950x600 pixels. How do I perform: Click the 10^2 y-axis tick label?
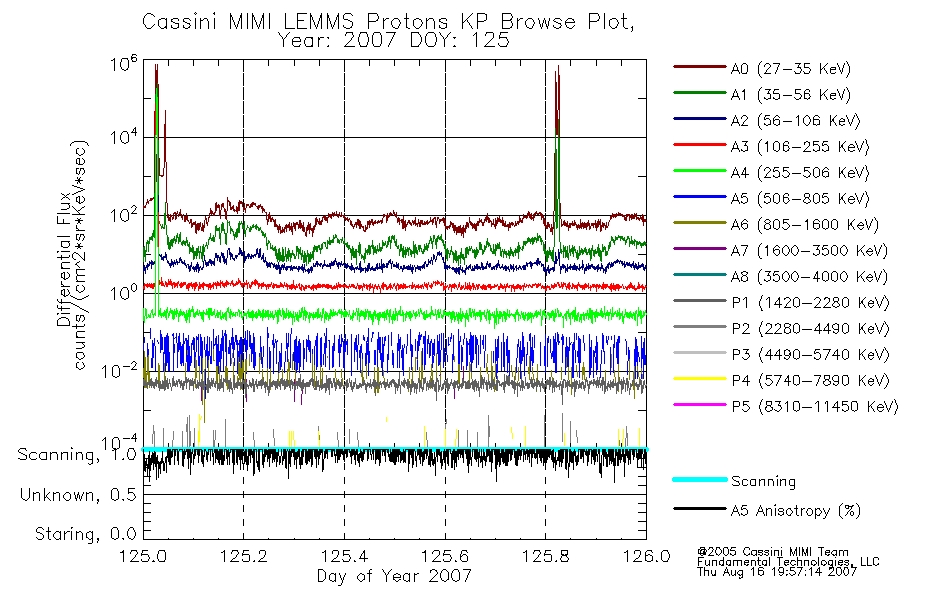click(x=124, y=215)
